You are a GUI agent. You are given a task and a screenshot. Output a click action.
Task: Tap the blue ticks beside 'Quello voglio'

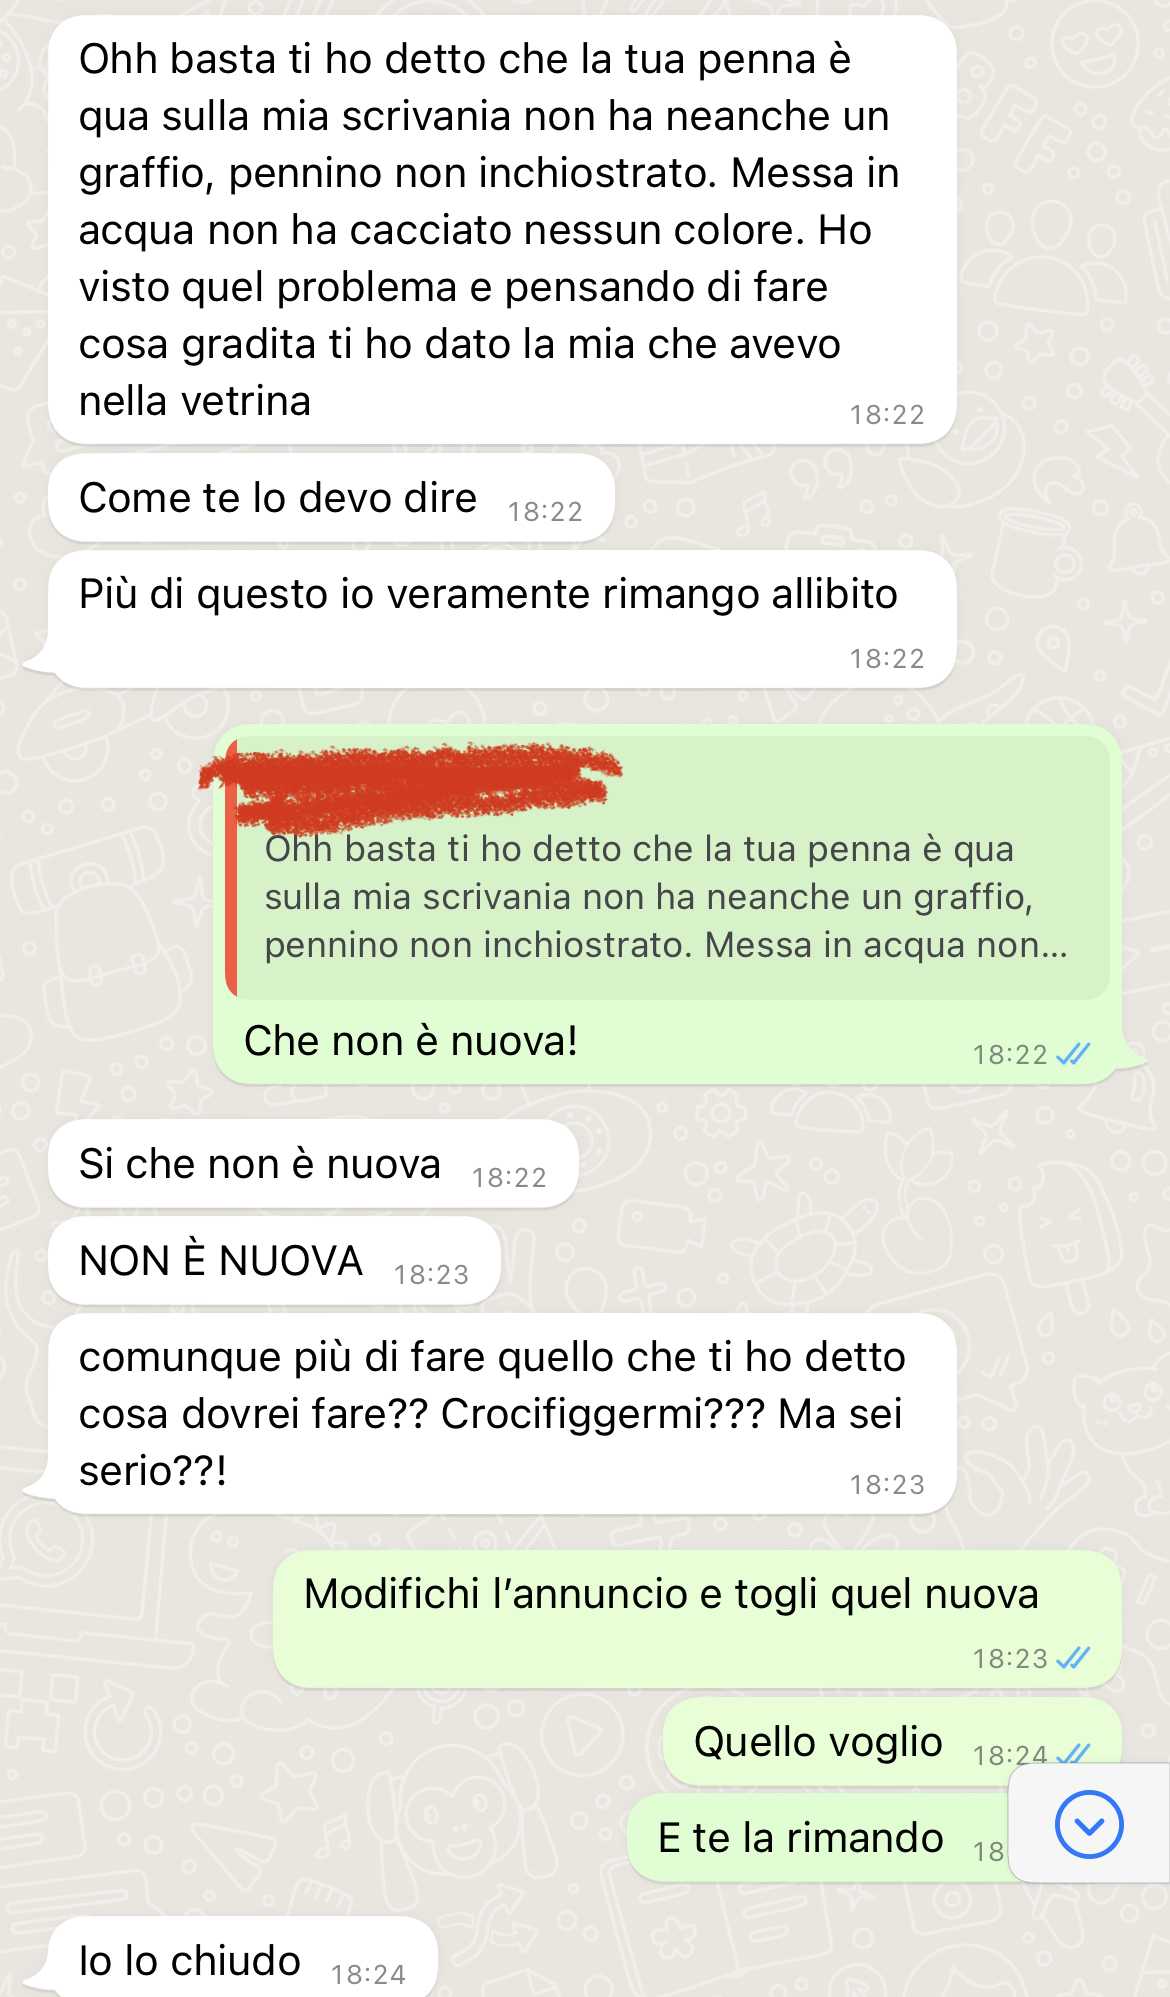coord(1073,1753)
